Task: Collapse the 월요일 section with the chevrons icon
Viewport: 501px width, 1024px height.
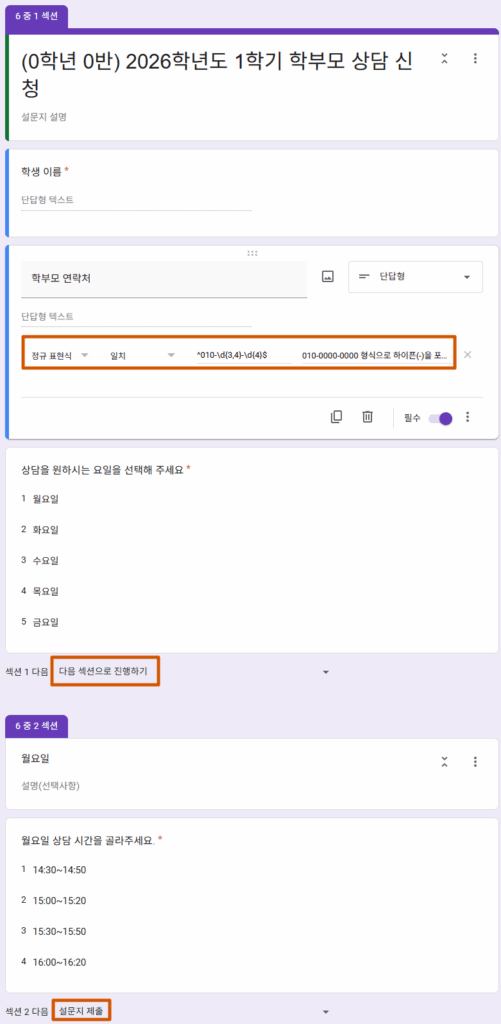Action: (444, 761)
